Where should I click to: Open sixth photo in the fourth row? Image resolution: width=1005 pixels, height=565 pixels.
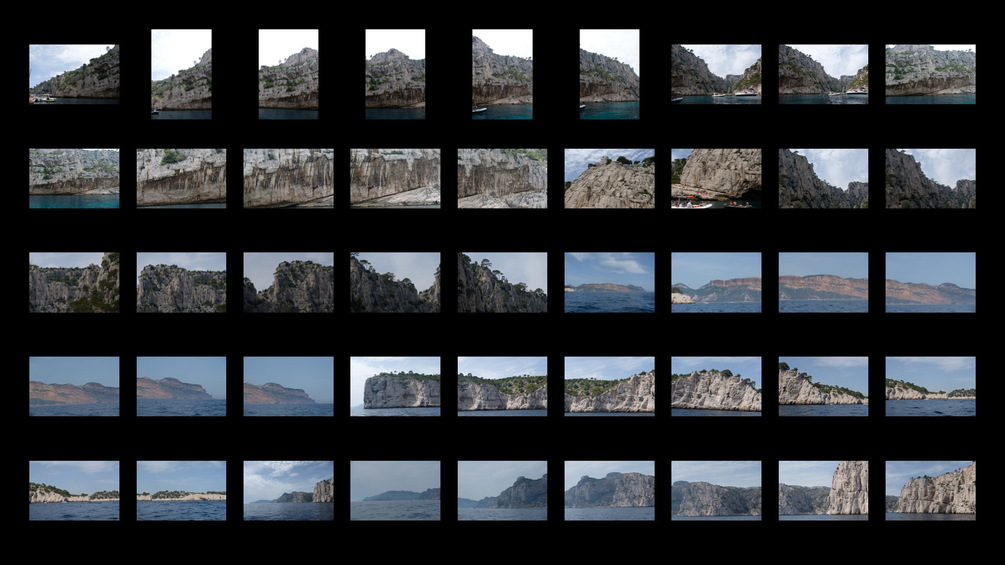[x=610, y=387]
